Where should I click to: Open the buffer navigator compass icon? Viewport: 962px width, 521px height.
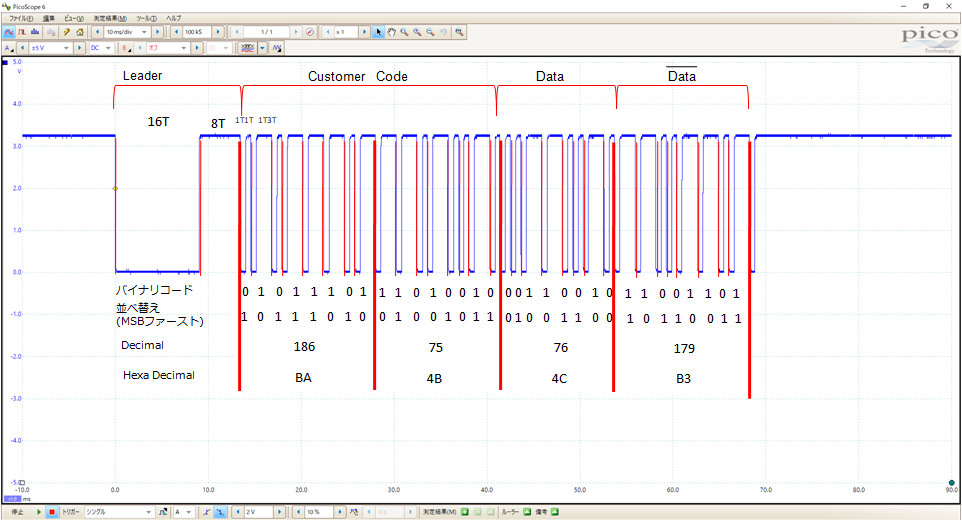coord(309,32)
